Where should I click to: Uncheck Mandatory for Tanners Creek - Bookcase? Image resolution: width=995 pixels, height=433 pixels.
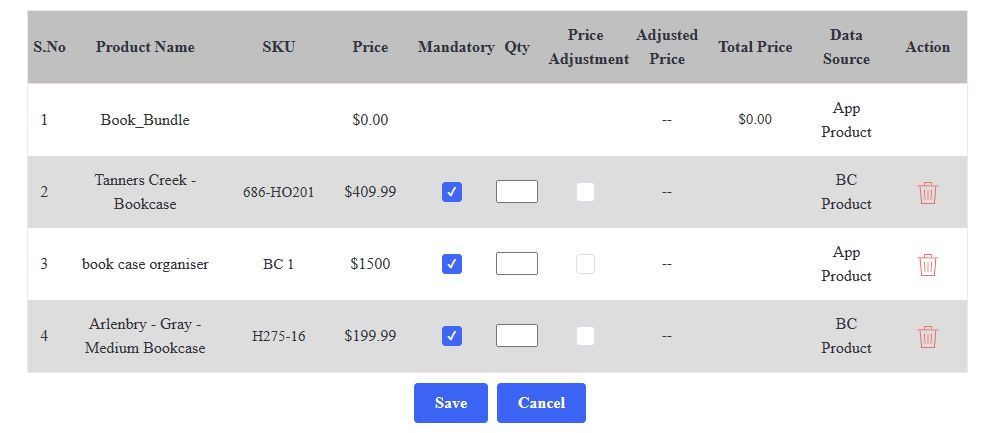[x=452, y=192]
